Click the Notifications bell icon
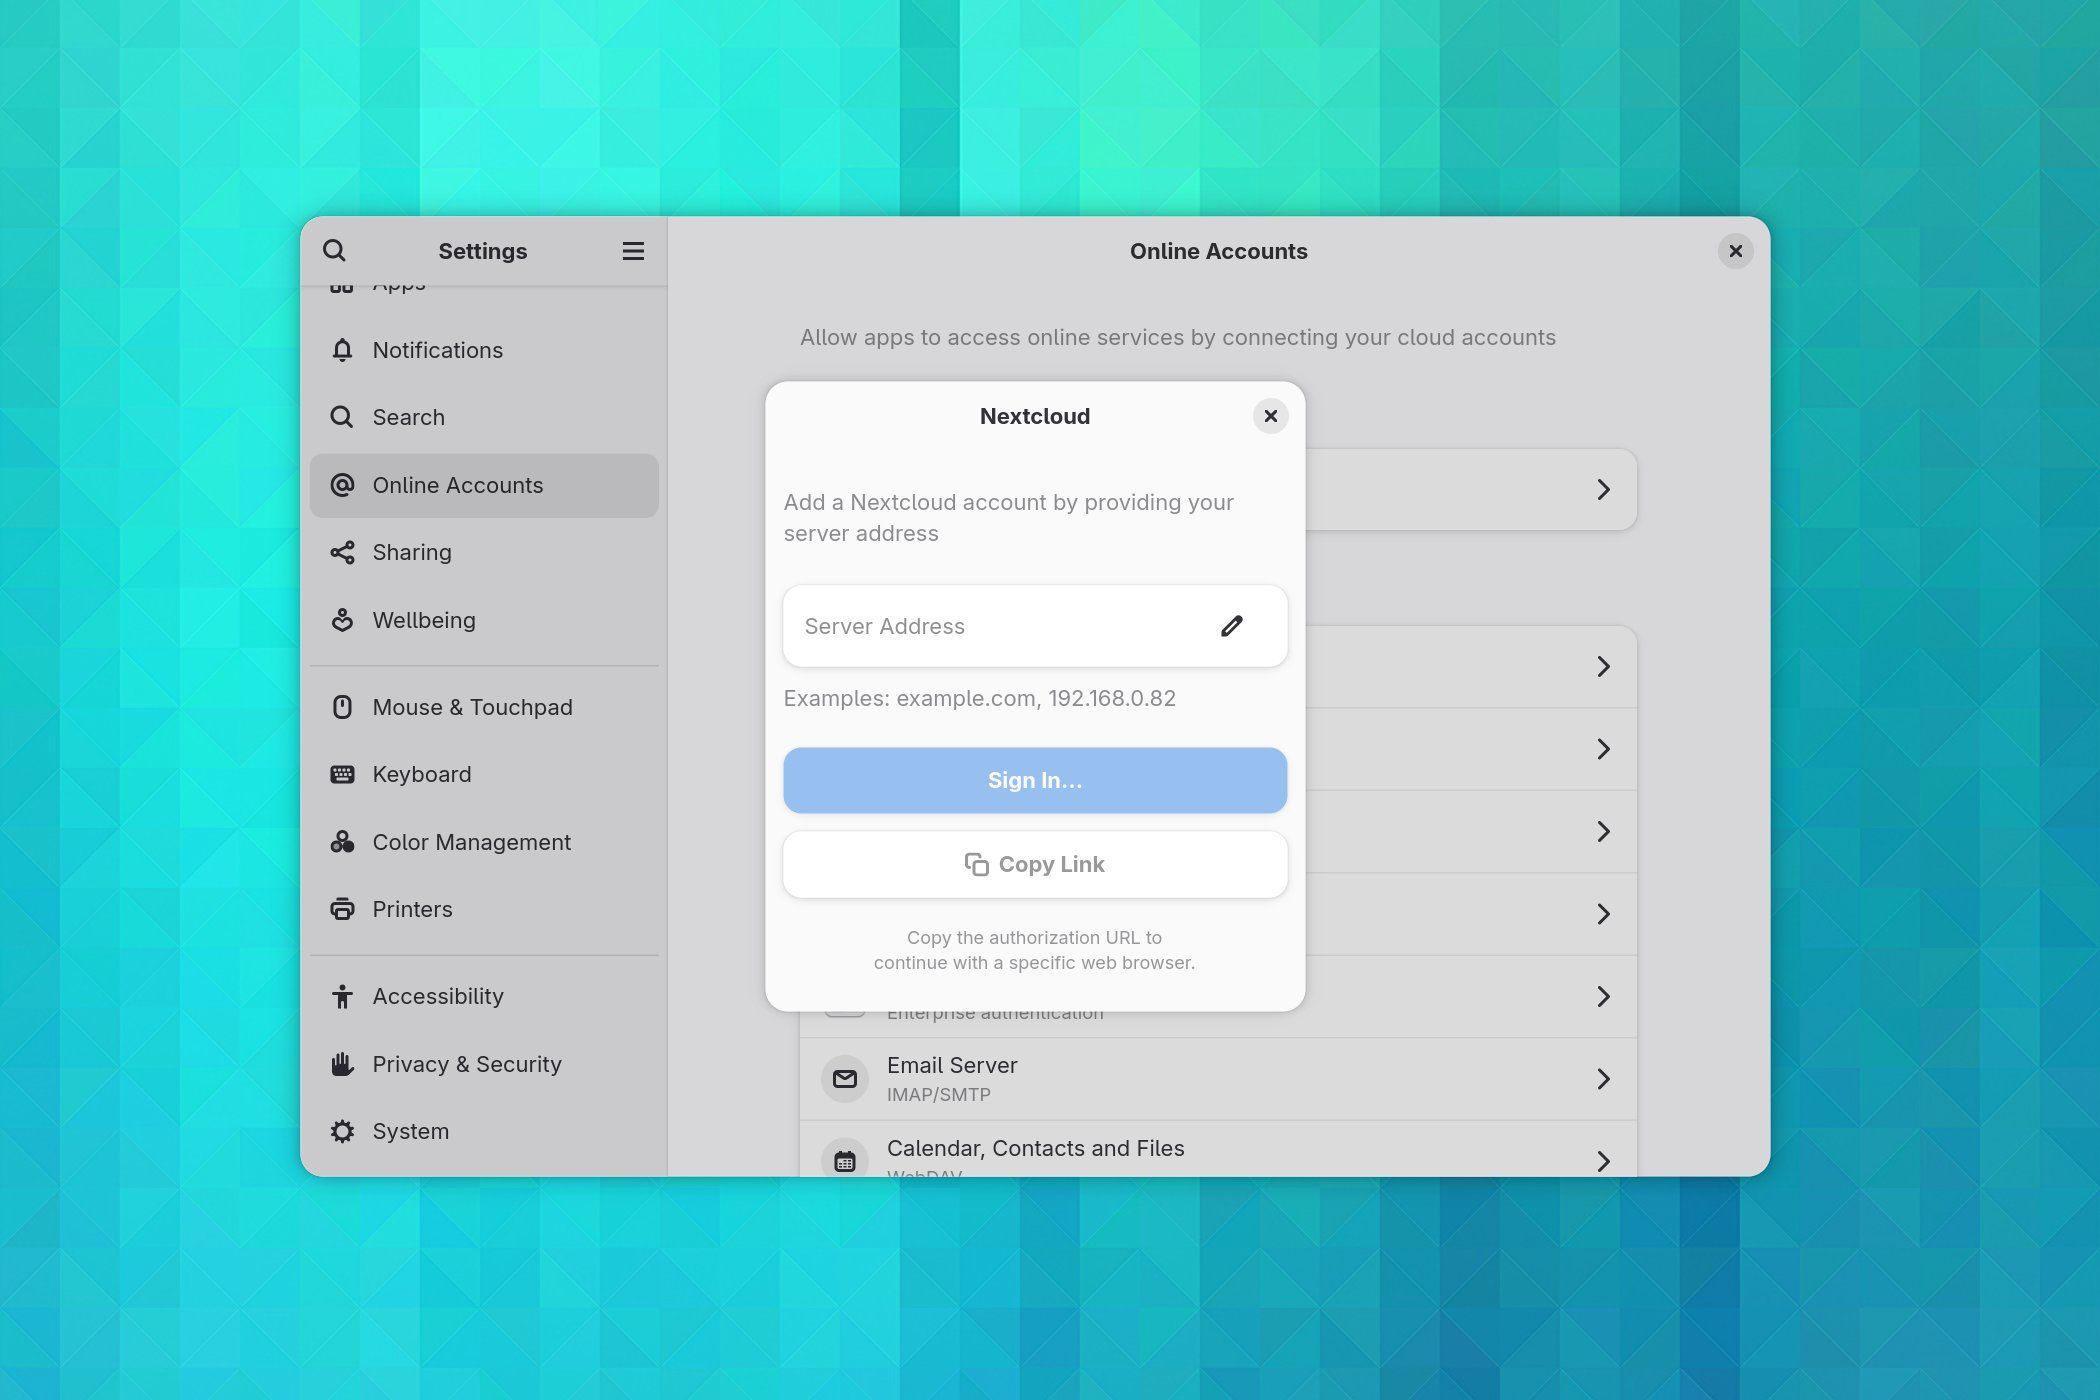This screenshot has width=2100, height=1400. (x=342, y=350)
